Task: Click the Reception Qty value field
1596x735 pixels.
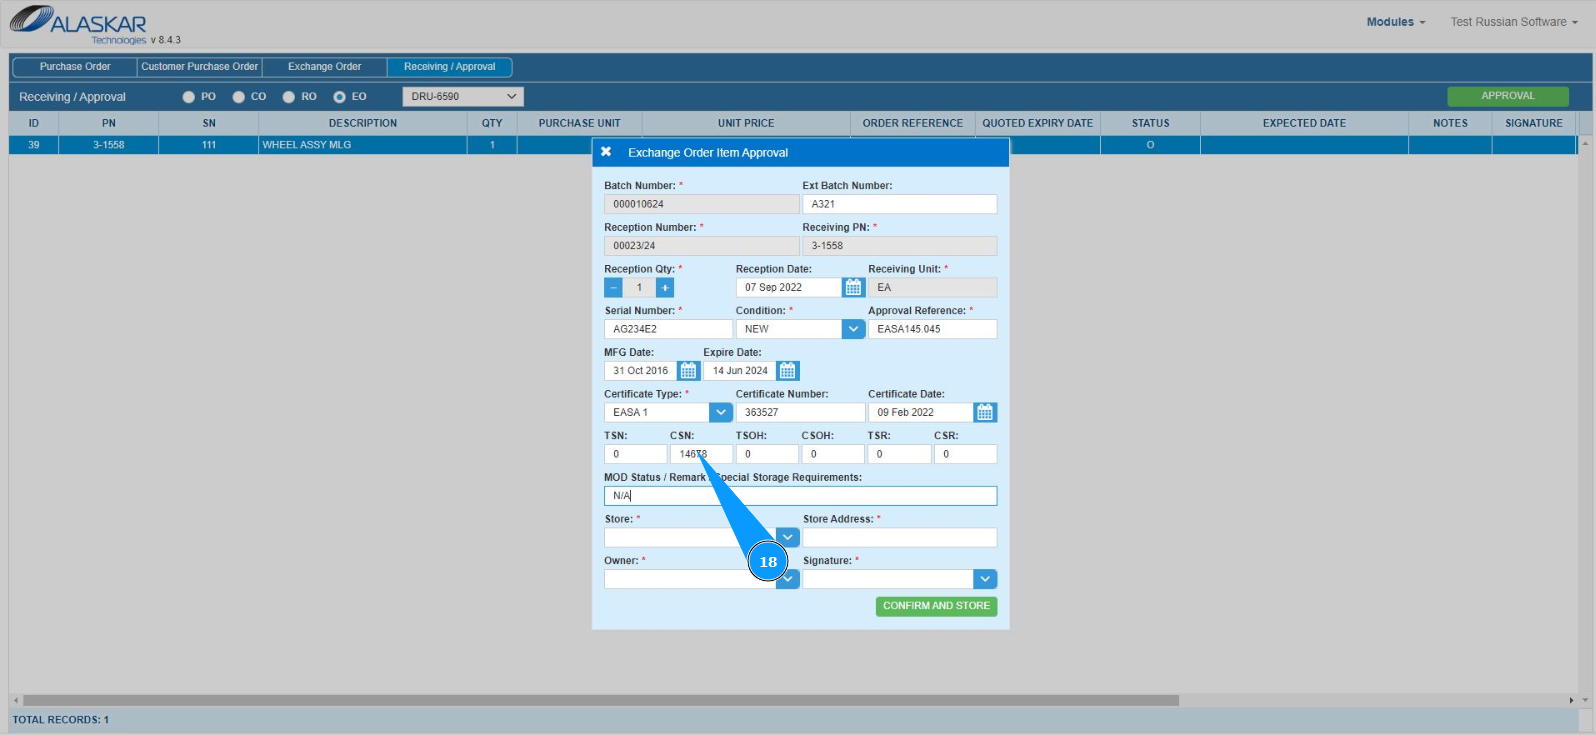Action: coord(639,288)
